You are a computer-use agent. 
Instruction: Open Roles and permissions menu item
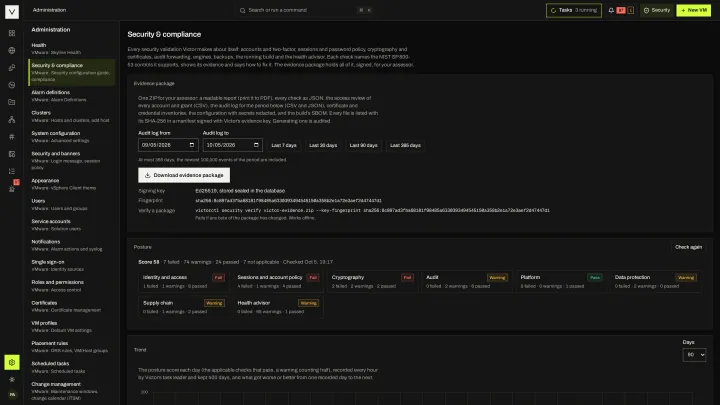pyautogui.click(x=71, y=286)
